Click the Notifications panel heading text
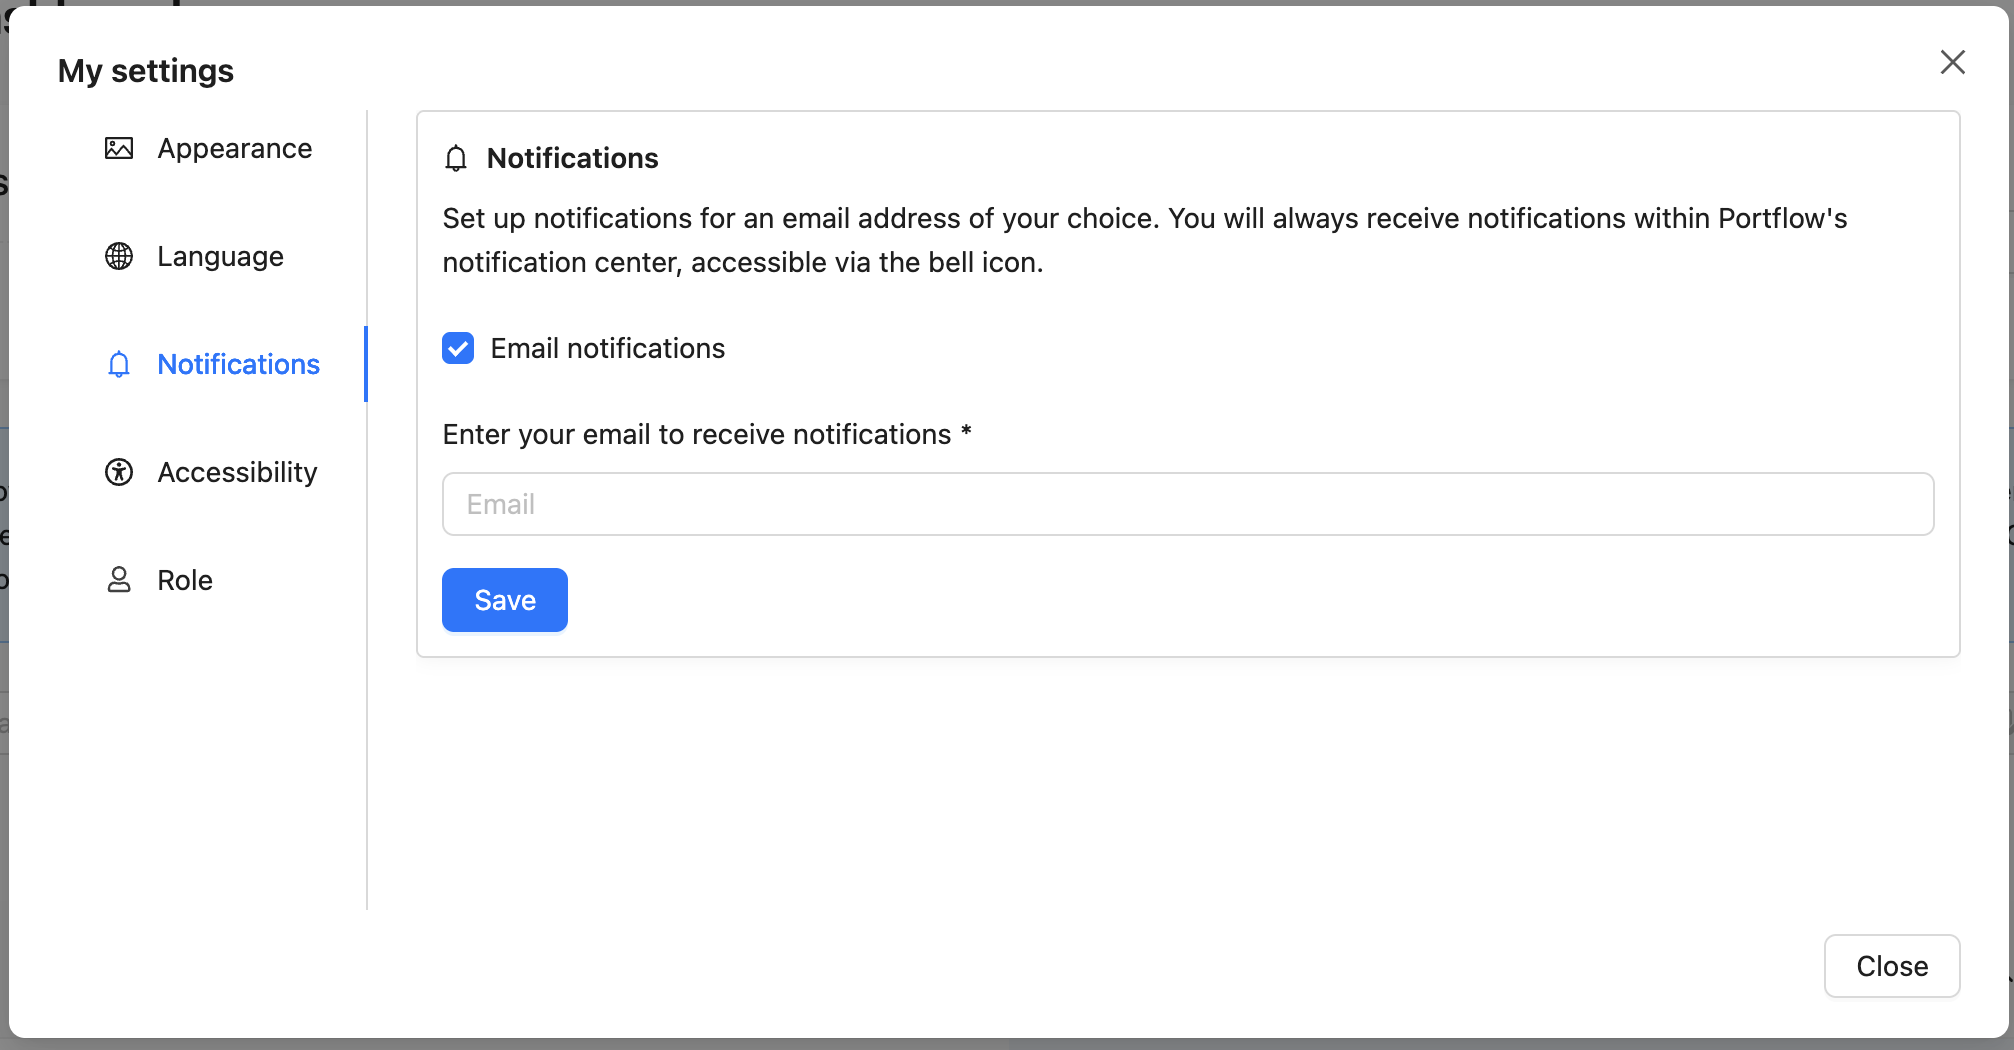Screen dimensions: 2014x1050 pos(572,158)
